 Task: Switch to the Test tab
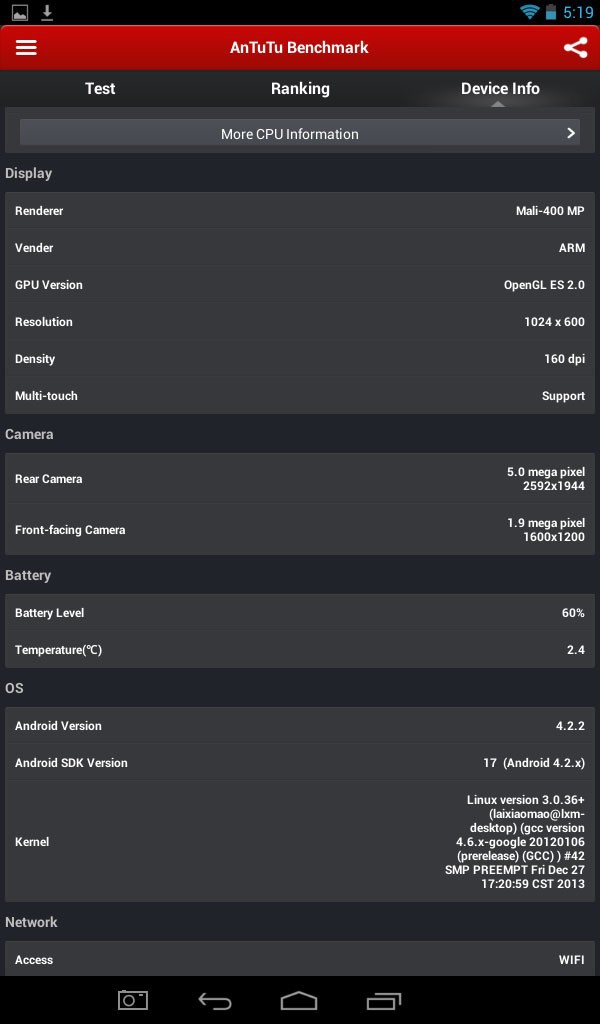point(100,88)
